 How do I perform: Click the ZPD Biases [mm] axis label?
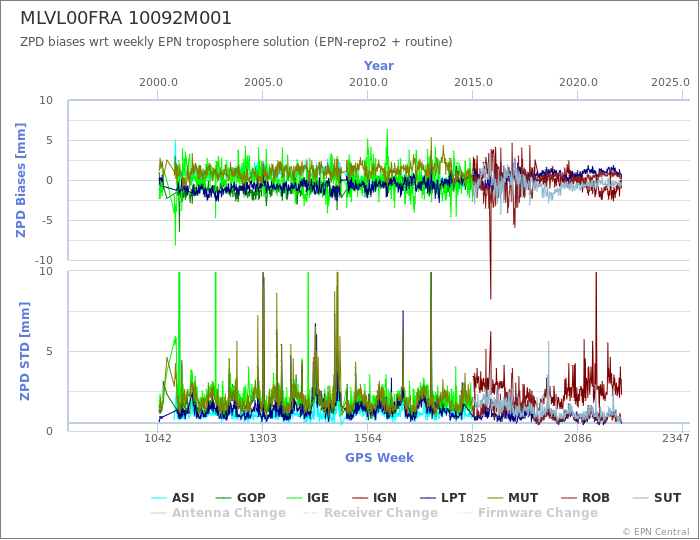(21, 180)
